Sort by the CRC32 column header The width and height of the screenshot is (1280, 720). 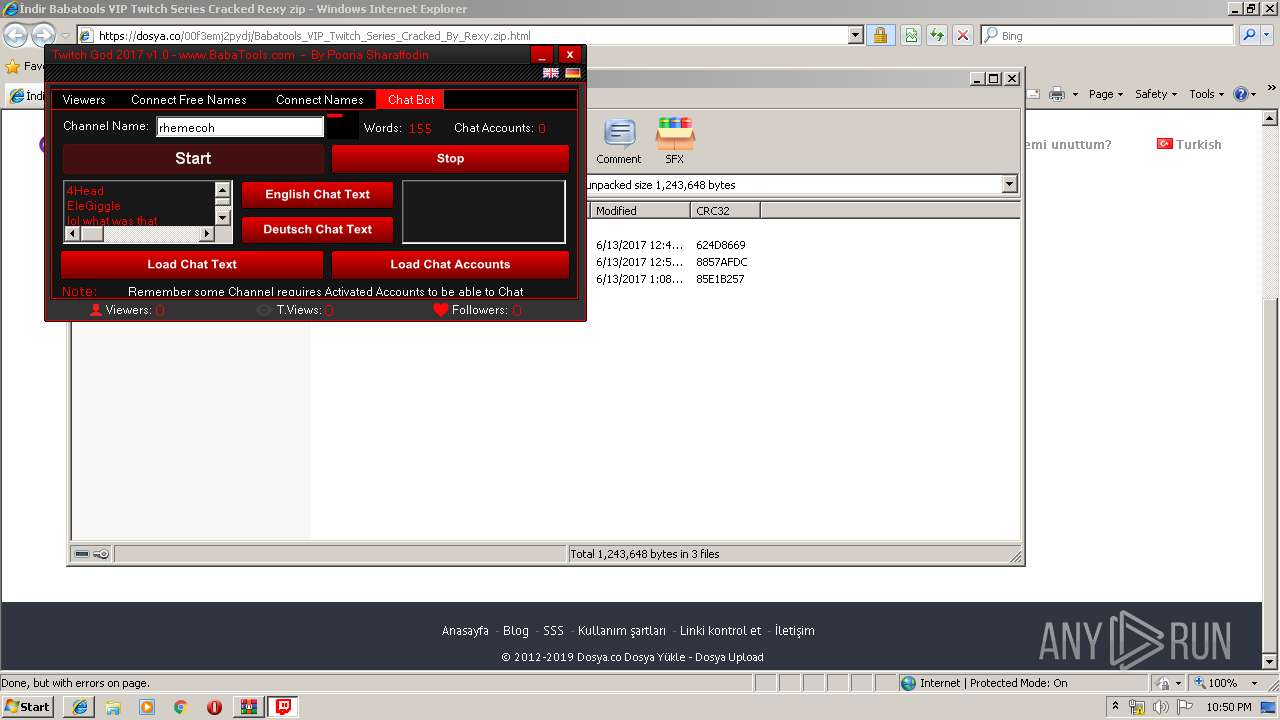(x=725, y=211)
